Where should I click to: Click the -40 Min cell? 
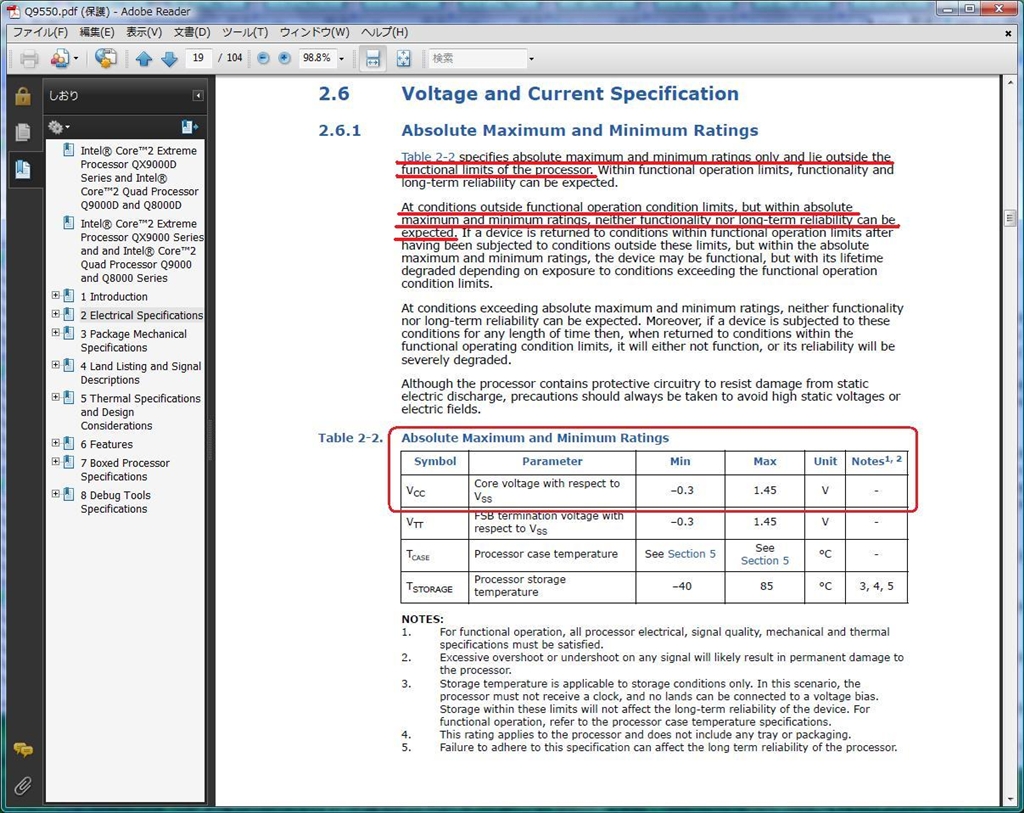coord(681,586)
